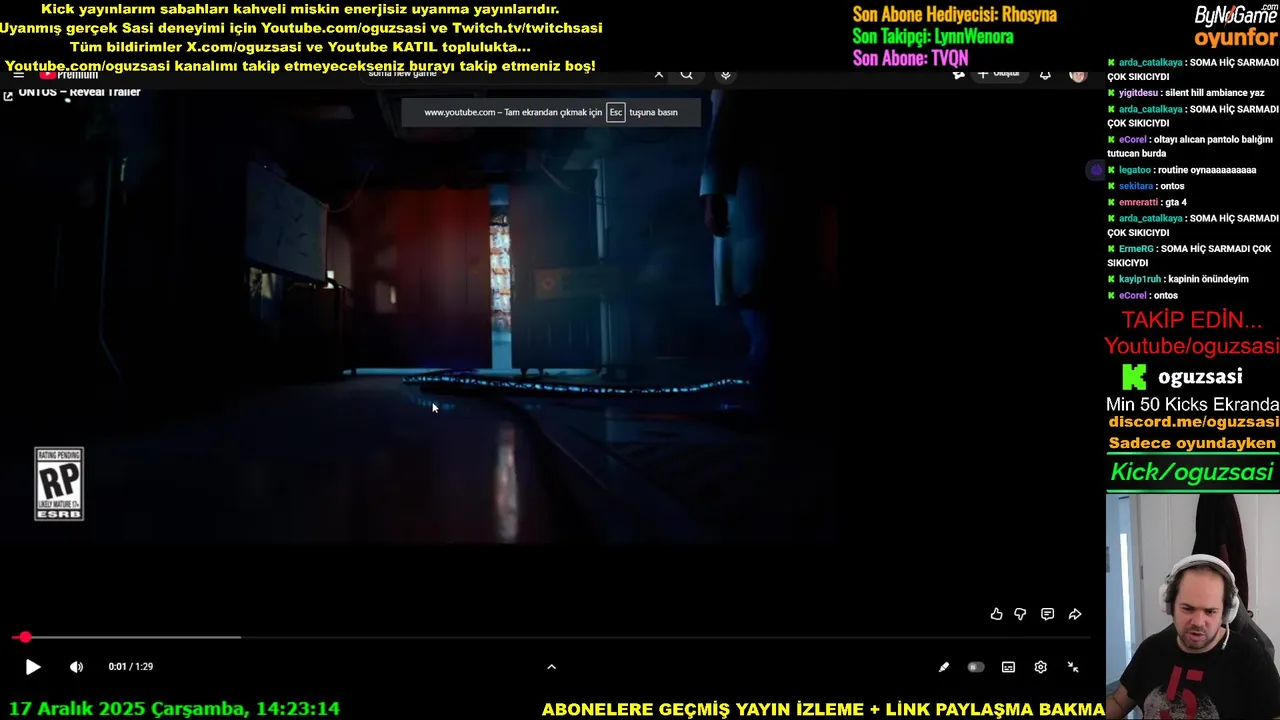Open the notifications bell
Screen dimensions: 1280x720
[x=1045, y=74]
